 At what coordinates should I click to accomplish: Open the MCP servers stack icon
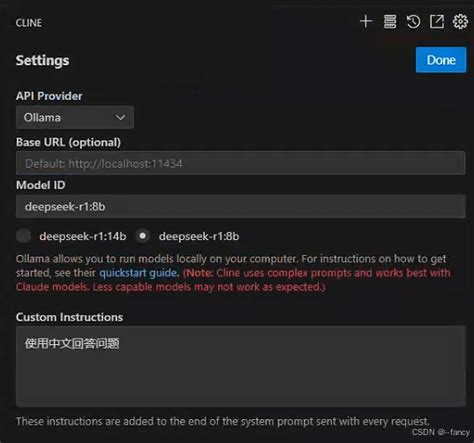[x=390, y=22]
